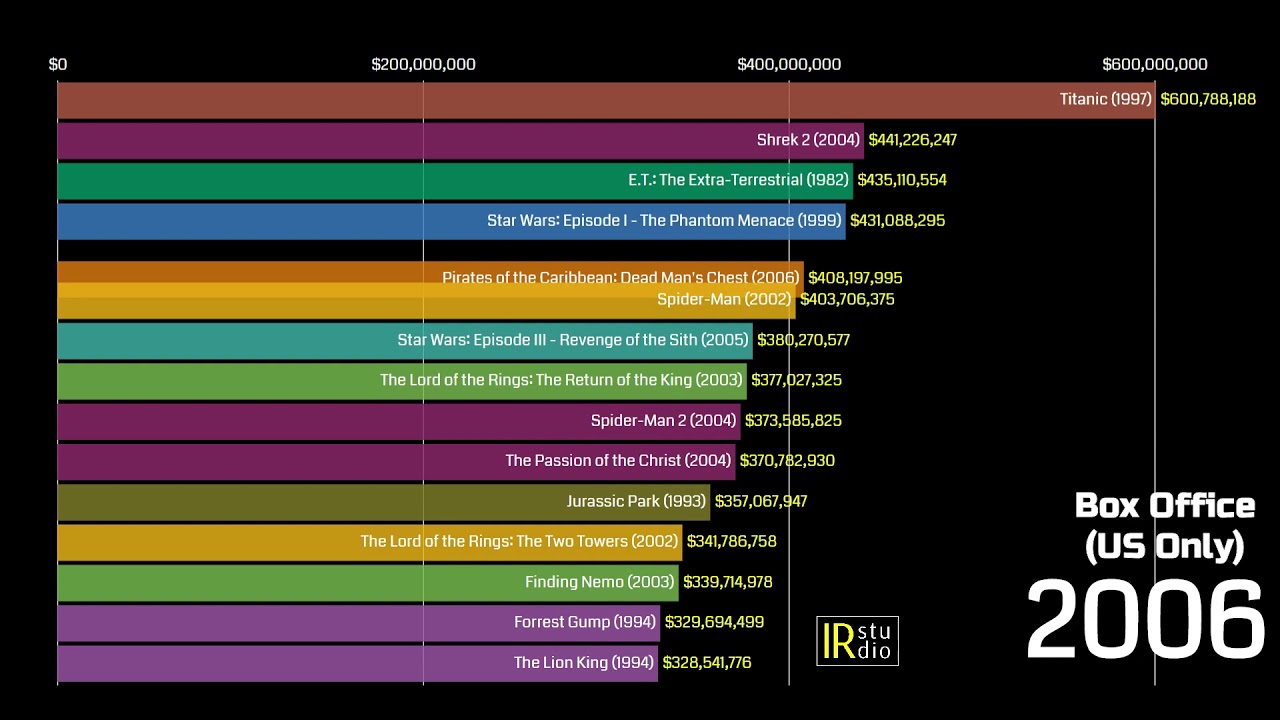Click The Passion of the Christ (2004) label

pos(618,461)
